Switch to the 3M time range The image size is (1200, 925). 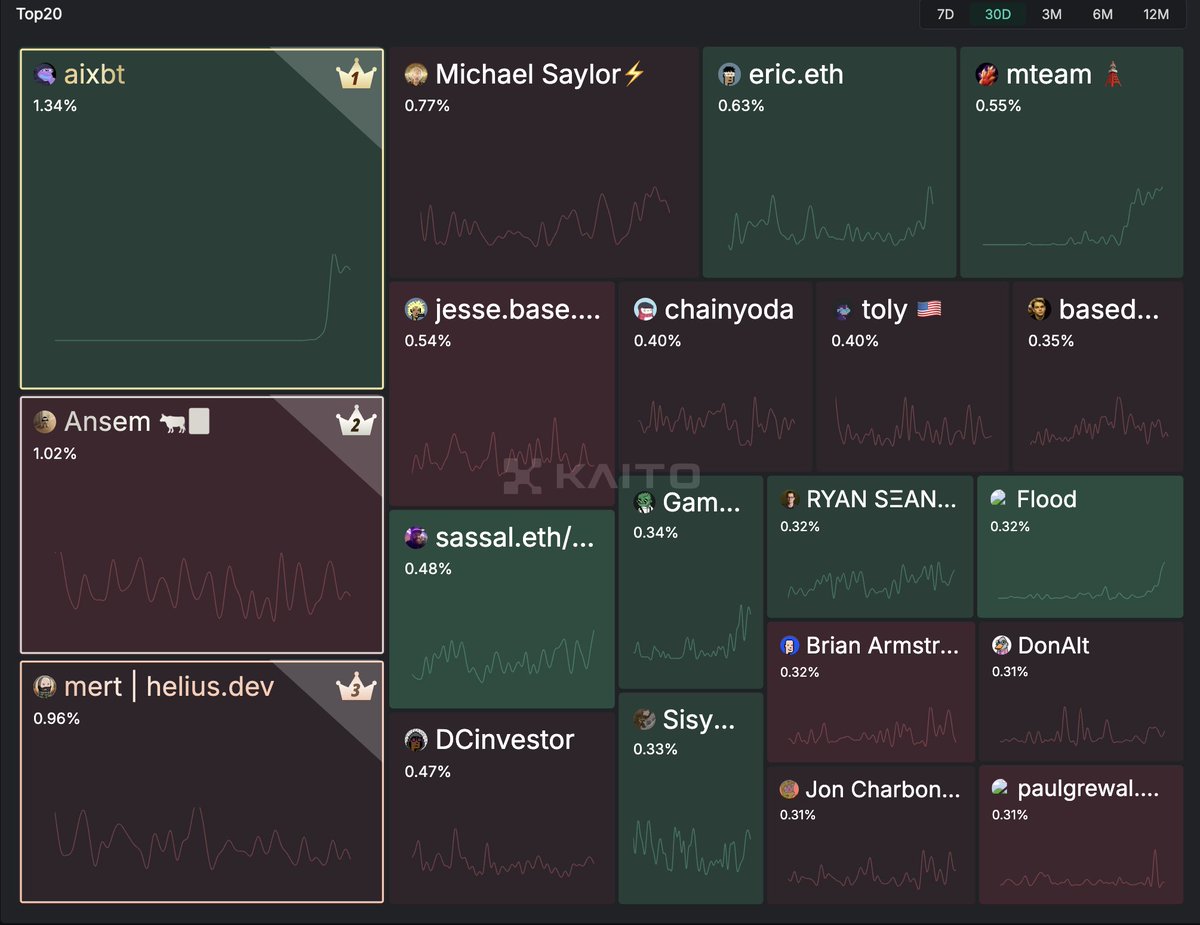(x=1051, y=14)
